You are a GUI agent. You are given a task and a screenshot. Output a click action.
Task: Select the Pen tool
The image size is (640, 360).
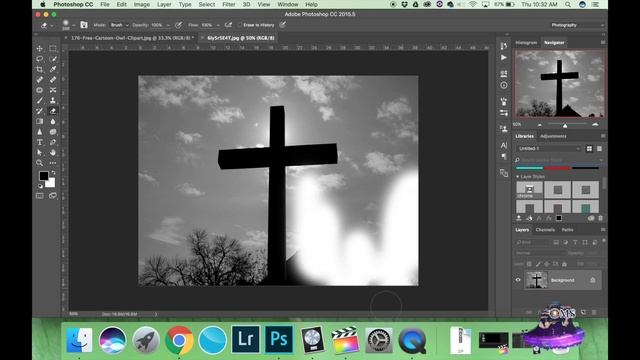53,142
